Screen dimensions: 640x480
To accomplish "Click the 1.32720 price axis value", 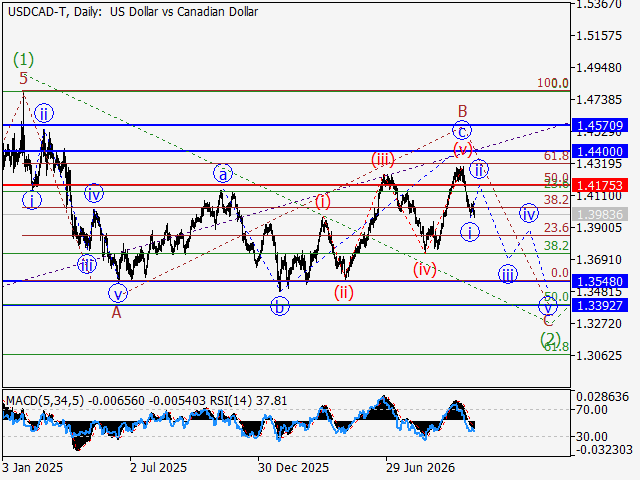I will pyautogui.click(x=599, y=324).
